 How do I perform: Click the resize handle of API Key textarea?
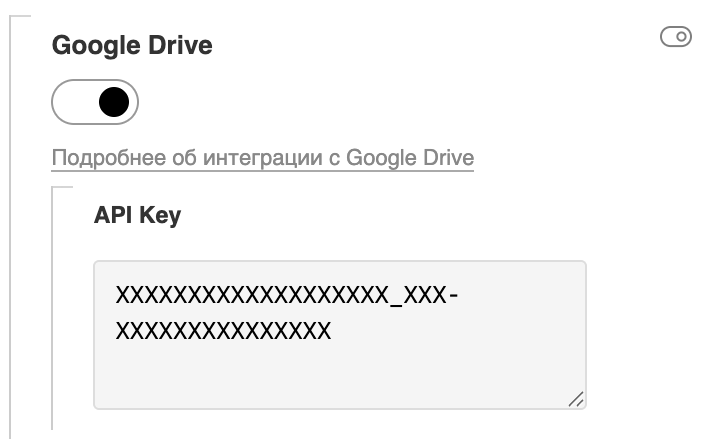click(x=576, y=399)
